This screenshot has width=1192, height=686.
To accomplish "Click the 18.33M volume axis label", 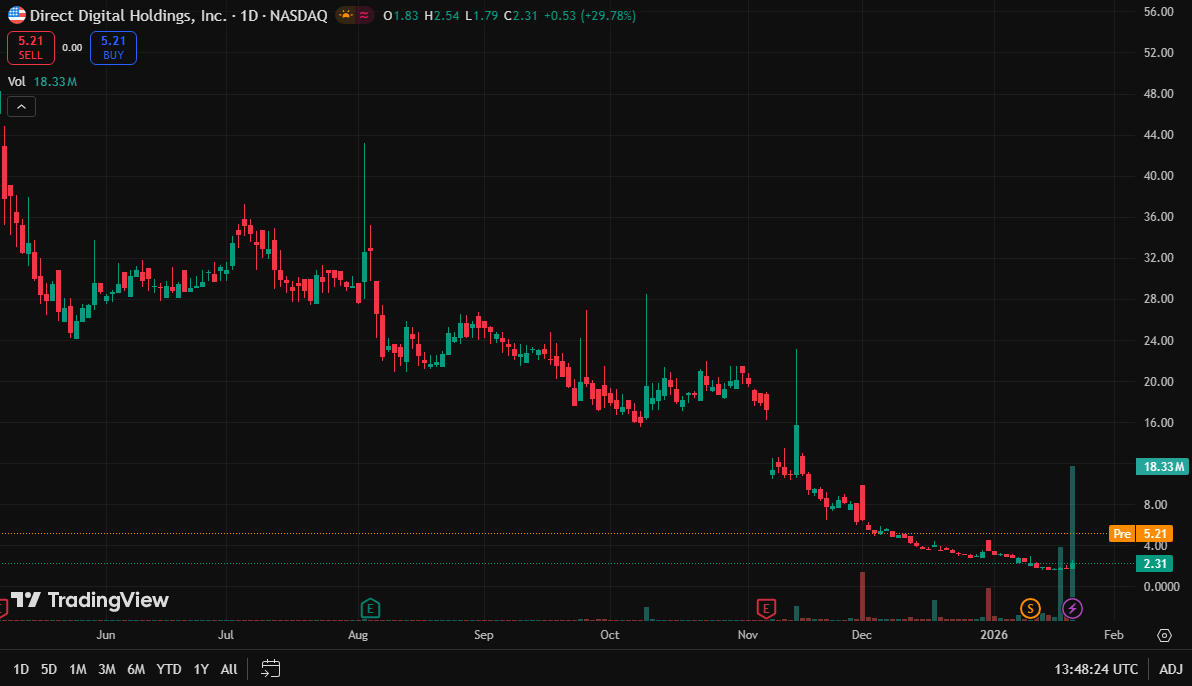I will click(x=1162, y=466).
